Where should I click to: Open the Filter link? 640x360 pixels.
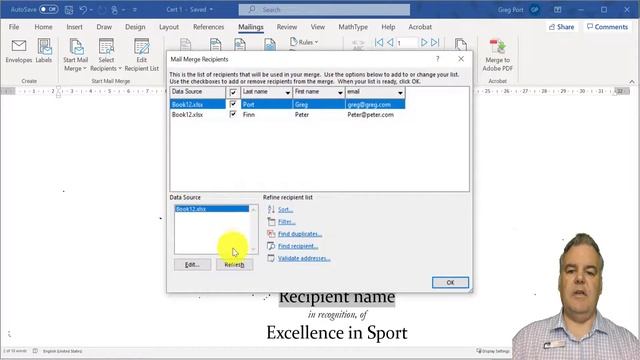pos(287,222)
